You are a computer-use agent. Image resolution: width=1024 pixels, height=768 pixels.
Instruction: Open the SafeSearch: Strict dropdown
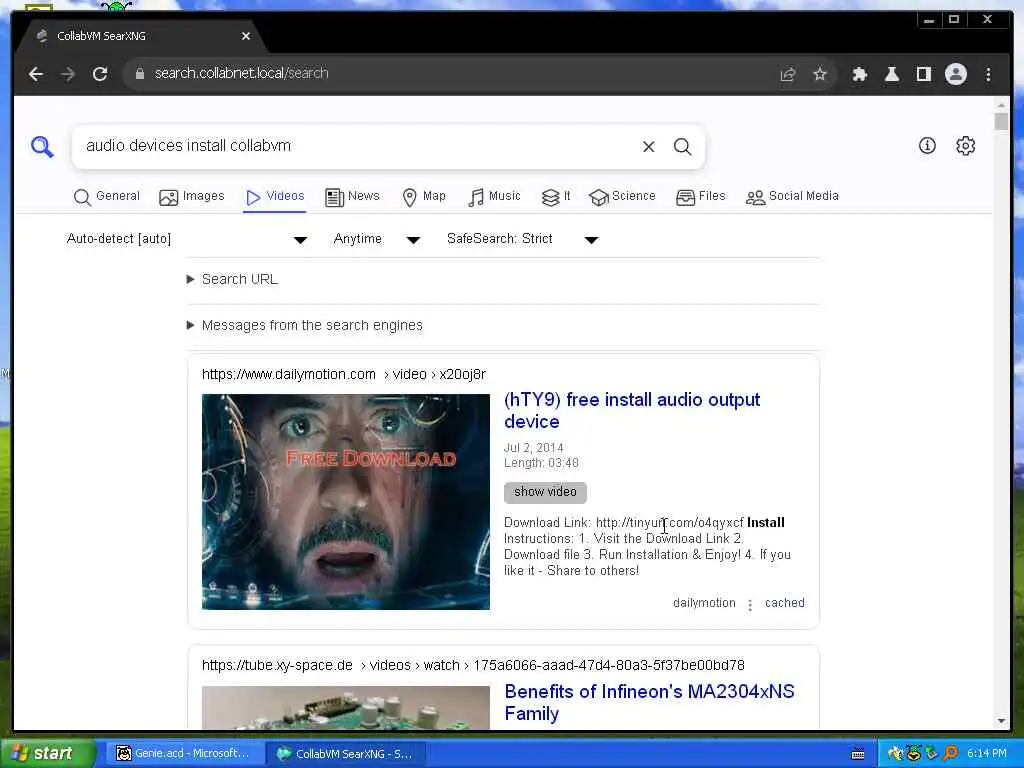pos(522,239)
